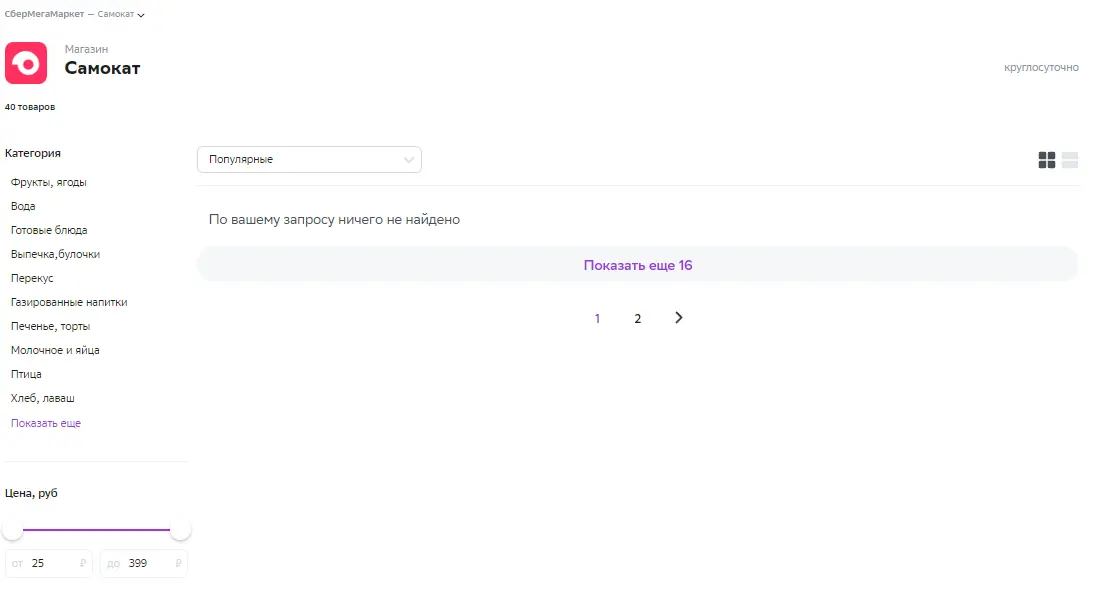Viewport: 1105px width, 596px height.
Task: Click Показать еще 16 button
Action: (638, 265)
